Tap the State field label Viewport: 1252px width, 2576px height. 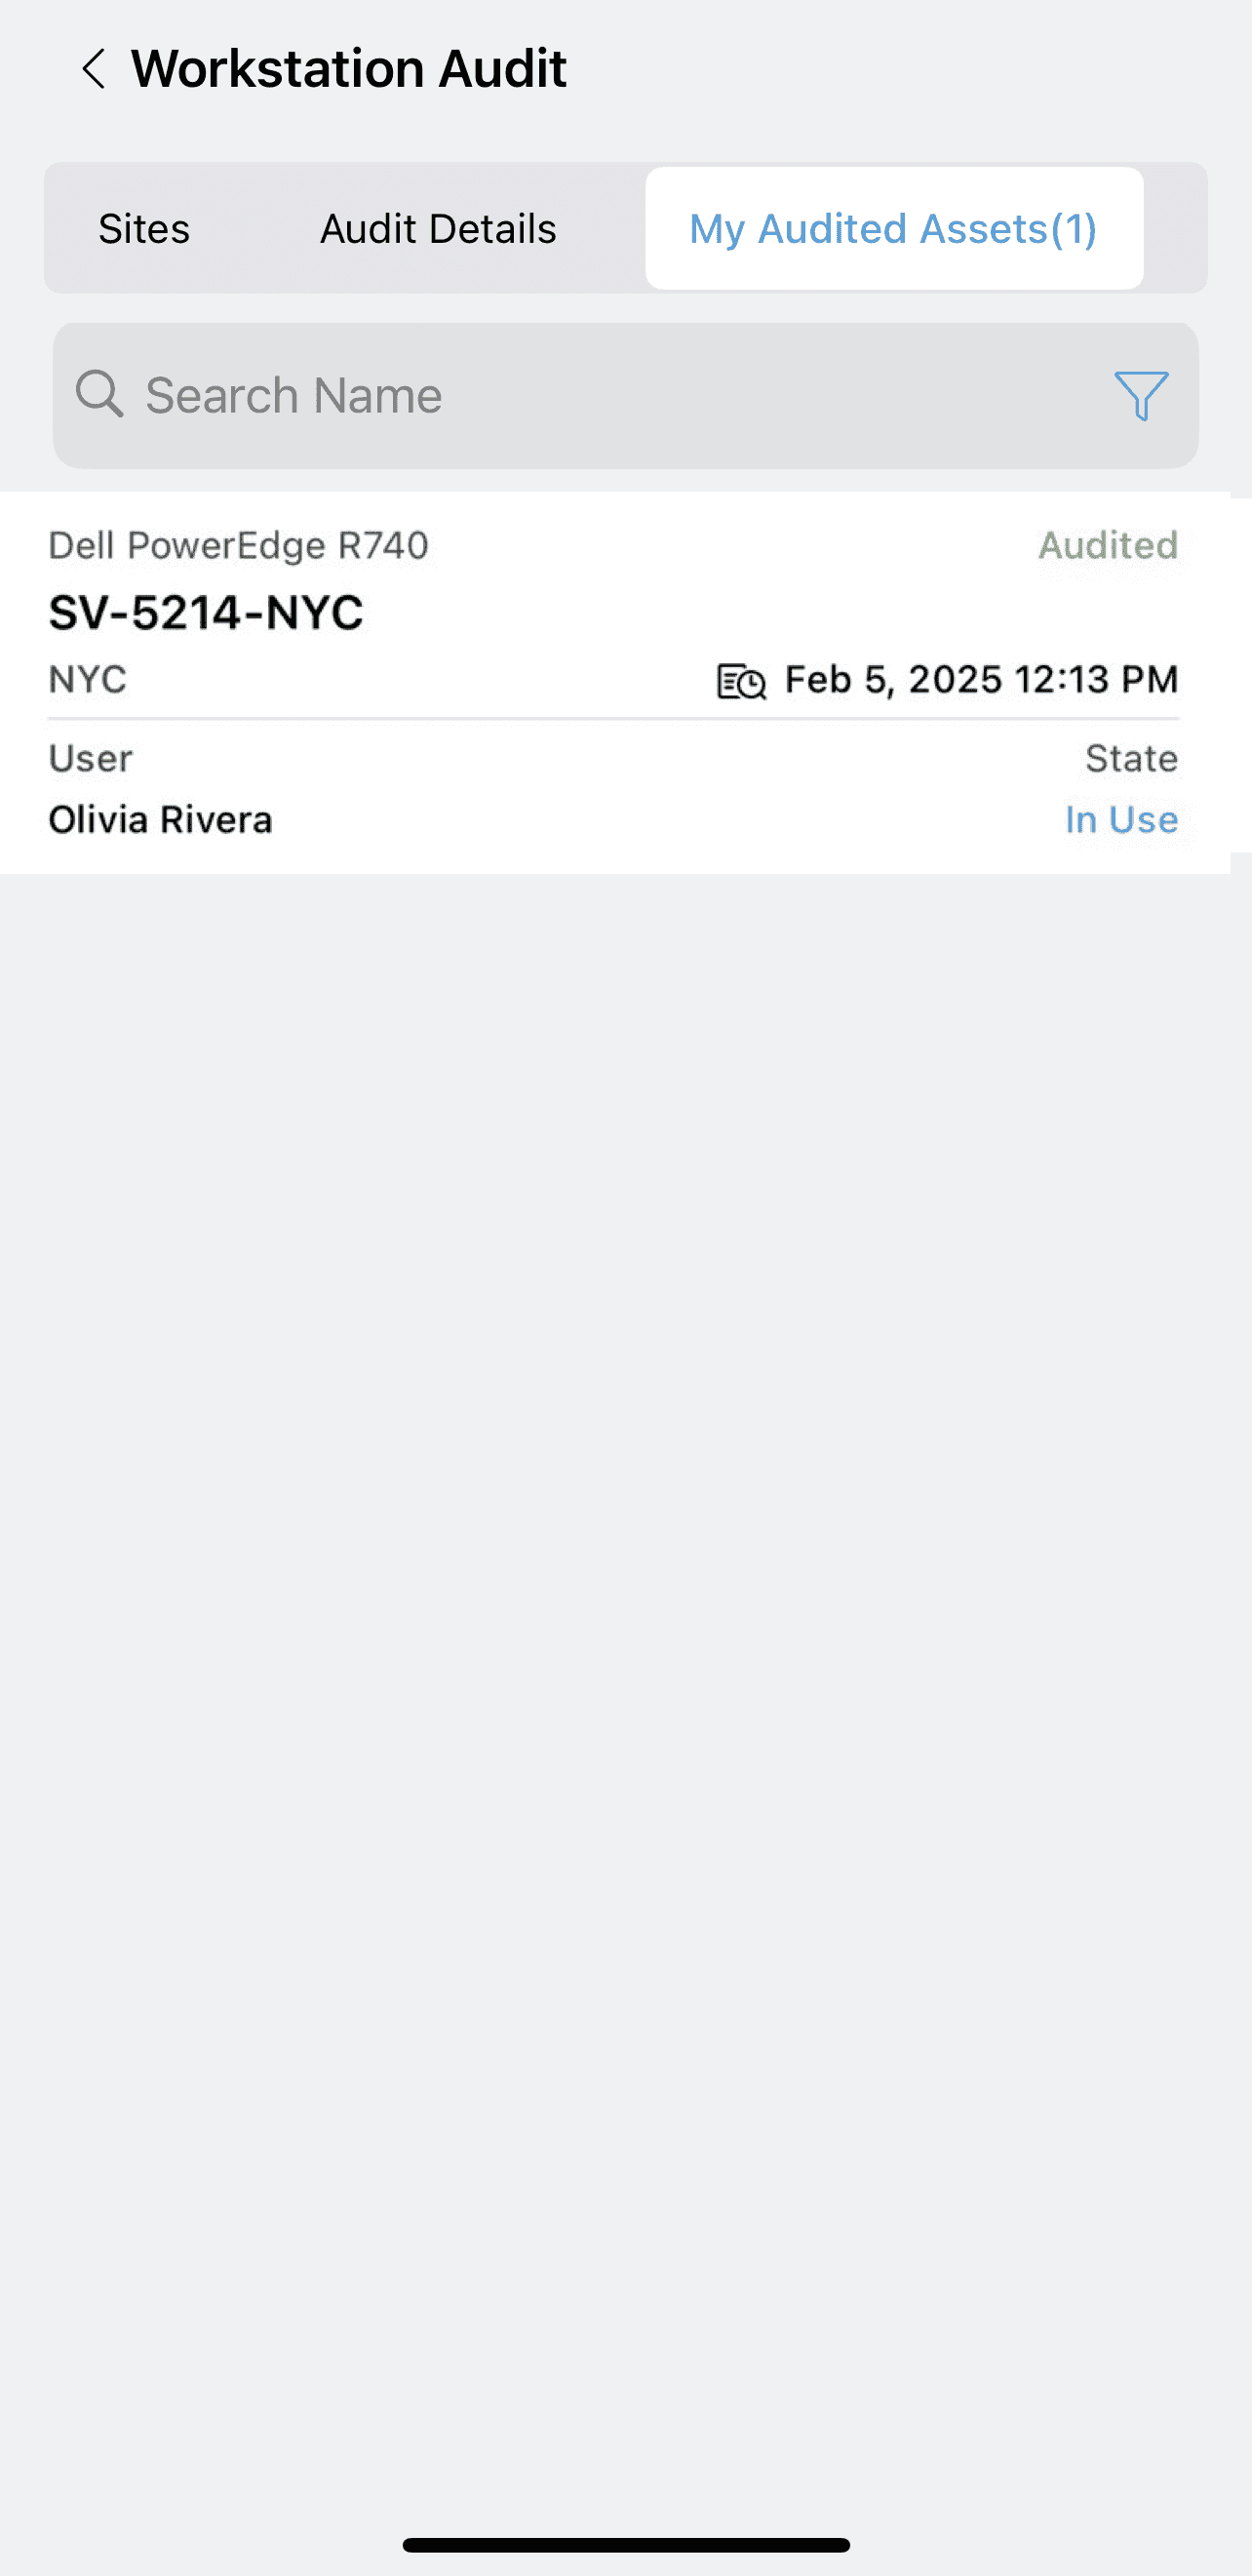(1131, 758)
